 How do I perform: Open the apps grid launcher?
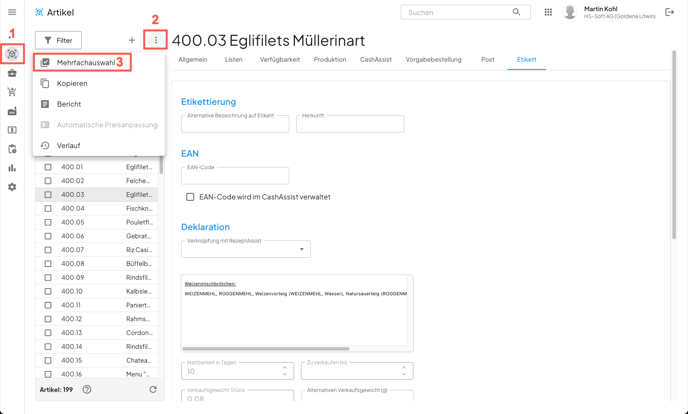pyautogui.click(x=548, y=12)
